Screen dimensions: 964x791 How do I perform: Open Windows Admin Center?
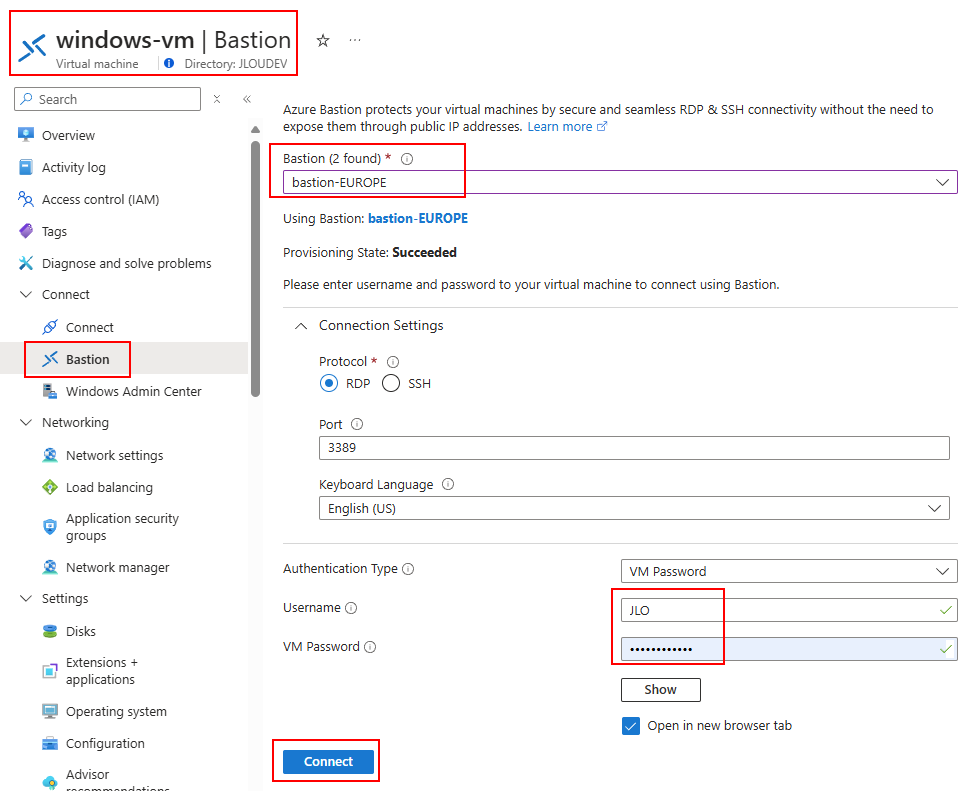133,391
